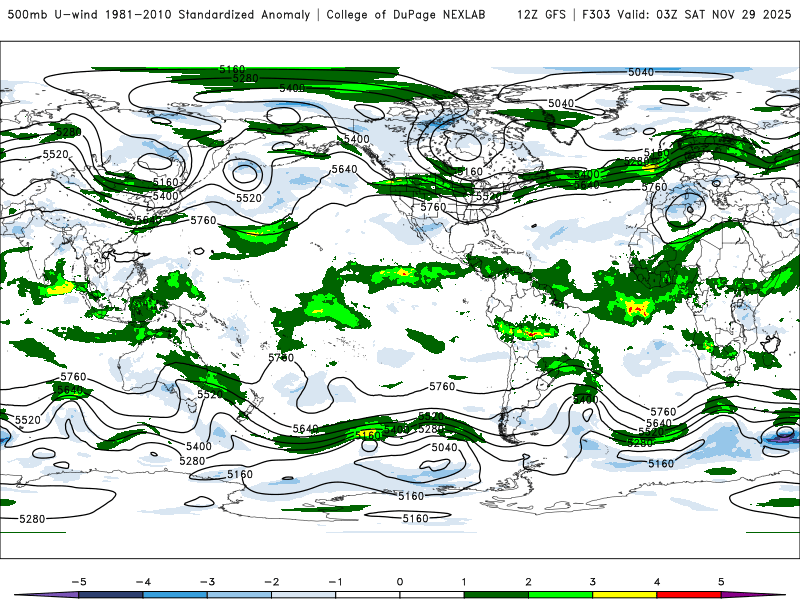
Task: Click the yellow 5160 anomaly in South Pacific
Action: pos(367,435)
